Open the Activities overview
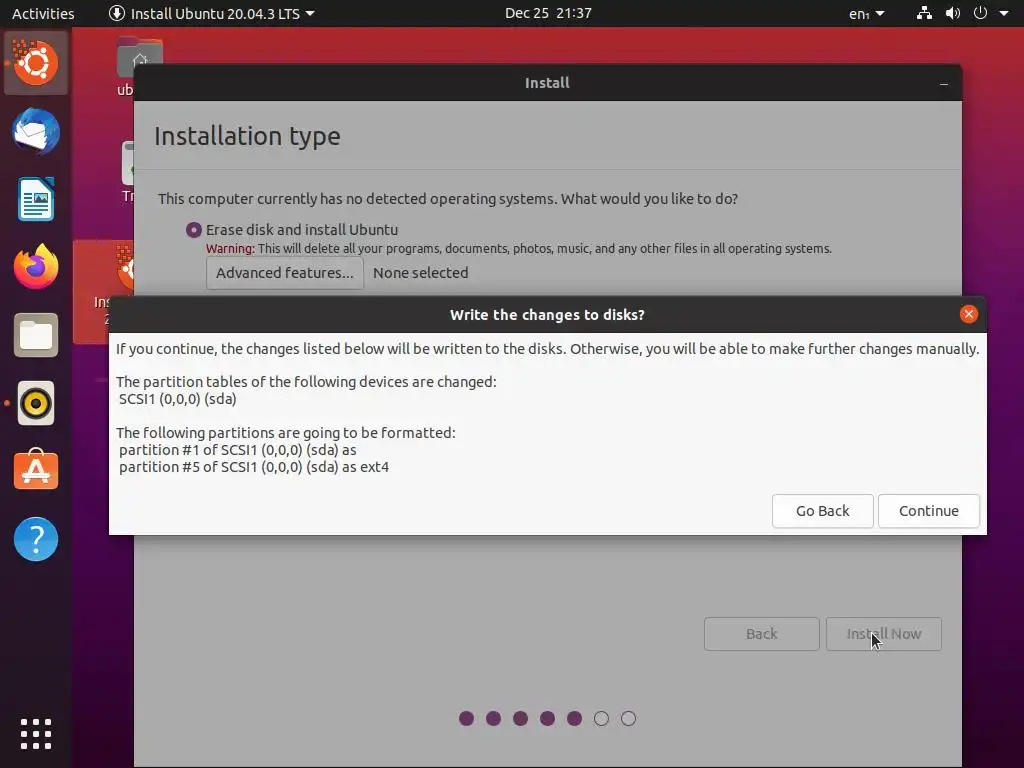Image resolution: width=1024 pixels, height=768 pixels. click(x=43, y=13)
